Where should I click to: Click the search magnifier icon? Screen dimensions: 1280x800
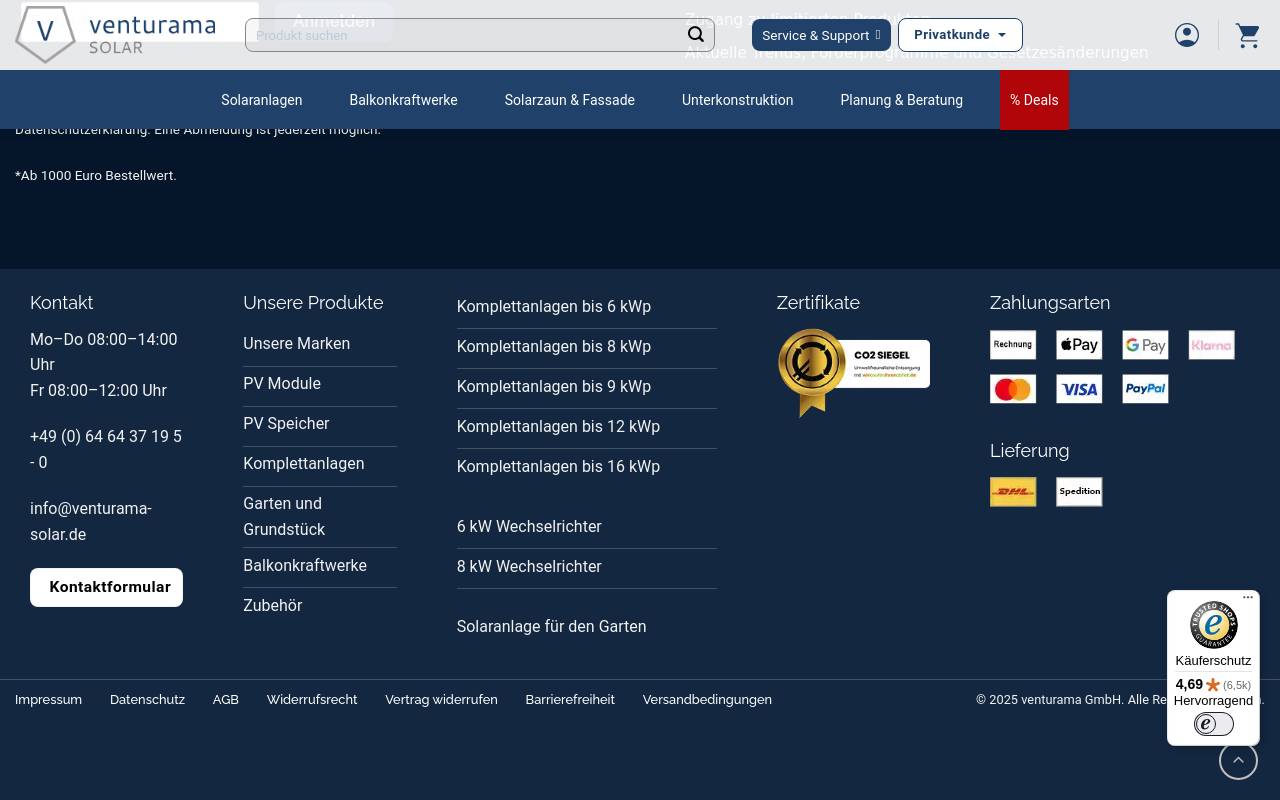click(x=696, y=35)
